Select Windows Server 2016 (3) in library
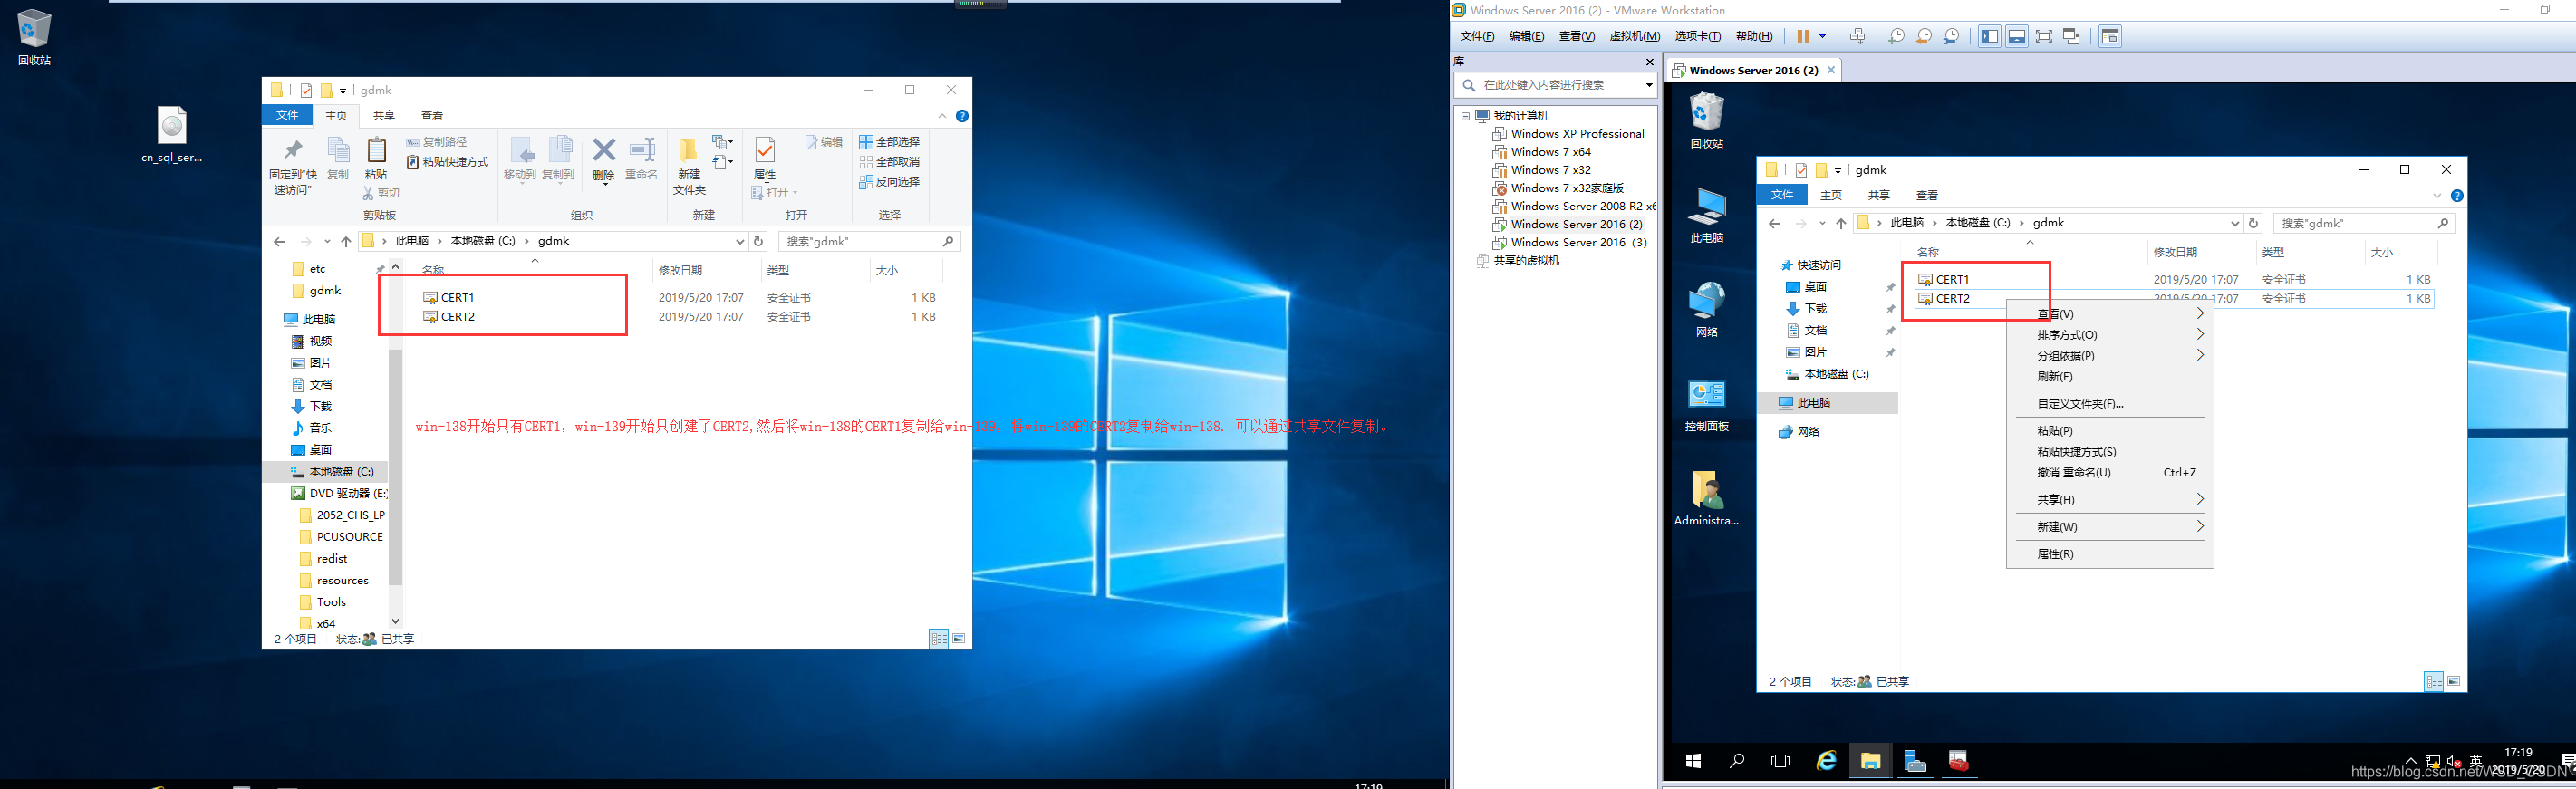The height and width of the screenshot is (789, 2576). click(x=1569, y=242)
